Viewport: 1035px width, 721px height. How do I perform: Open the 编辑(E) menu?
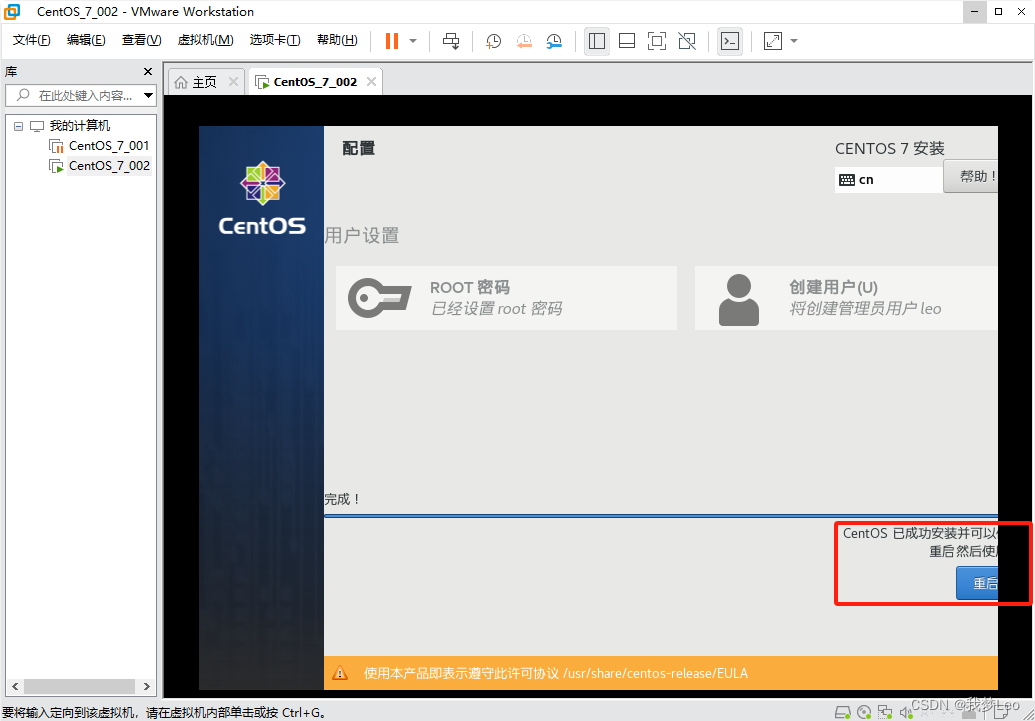[x=86, y=40]
